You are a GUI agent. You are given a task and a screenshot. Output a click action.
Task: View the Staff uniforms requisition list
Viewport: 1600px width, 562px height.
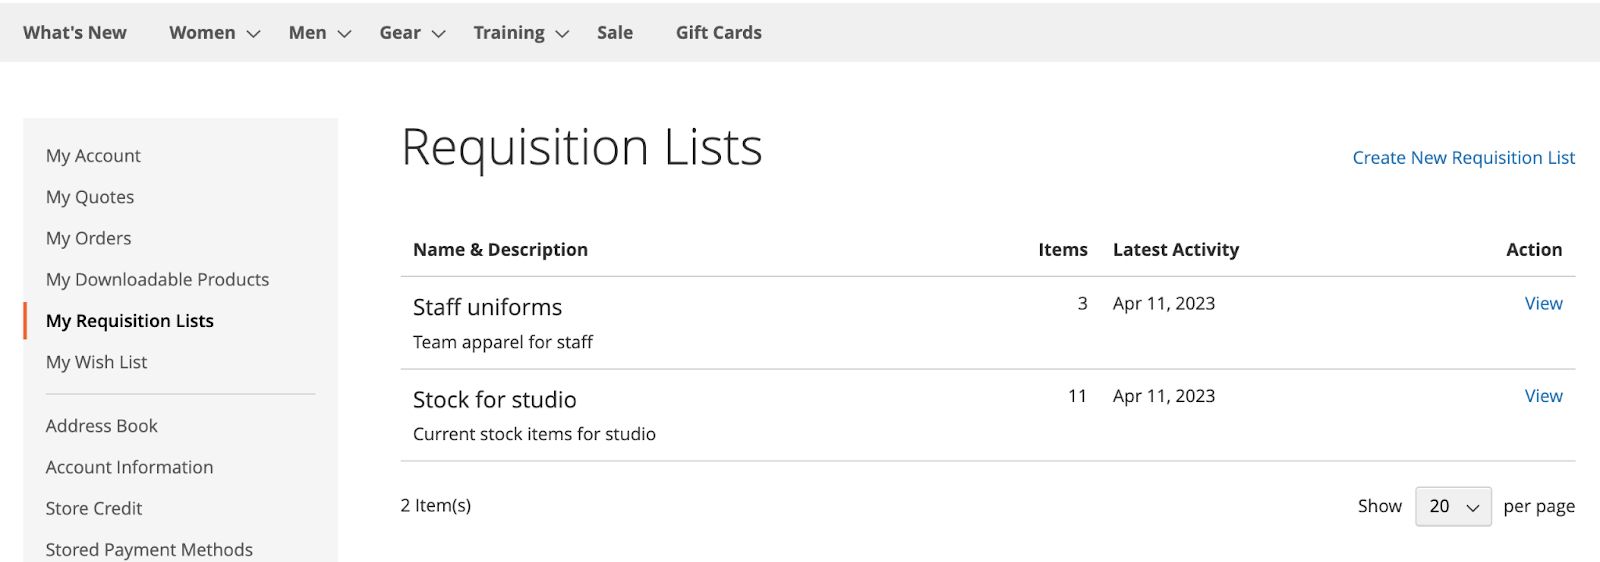pos(1543,304)
